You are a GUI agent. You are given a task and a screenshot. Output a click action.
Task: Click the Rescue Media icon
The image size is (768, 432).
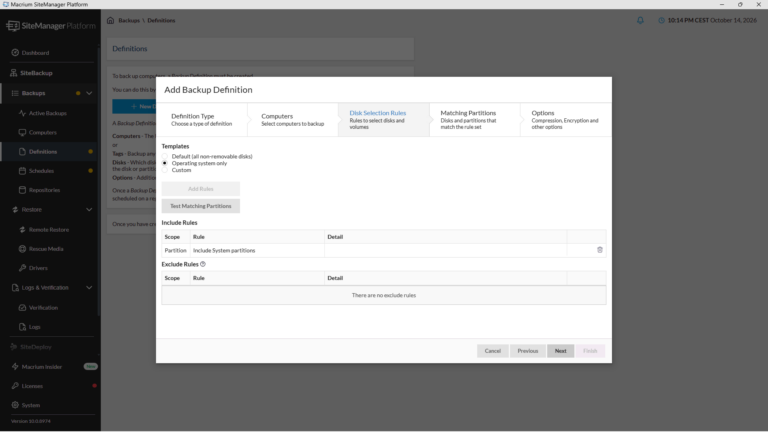click(x=22, y=249)
